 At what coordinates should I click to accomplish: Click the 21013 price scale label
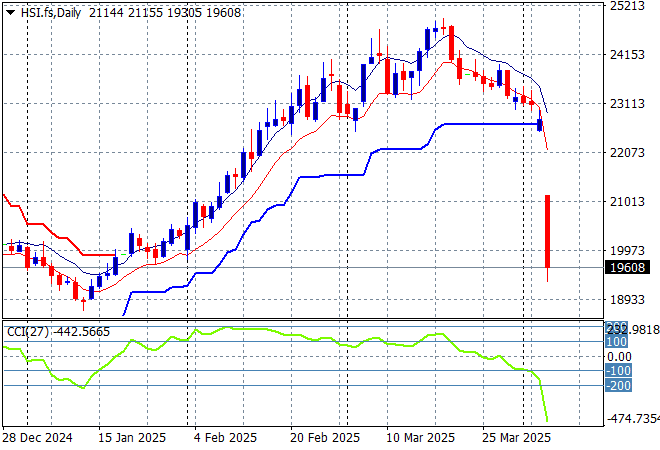coord(628,202)
